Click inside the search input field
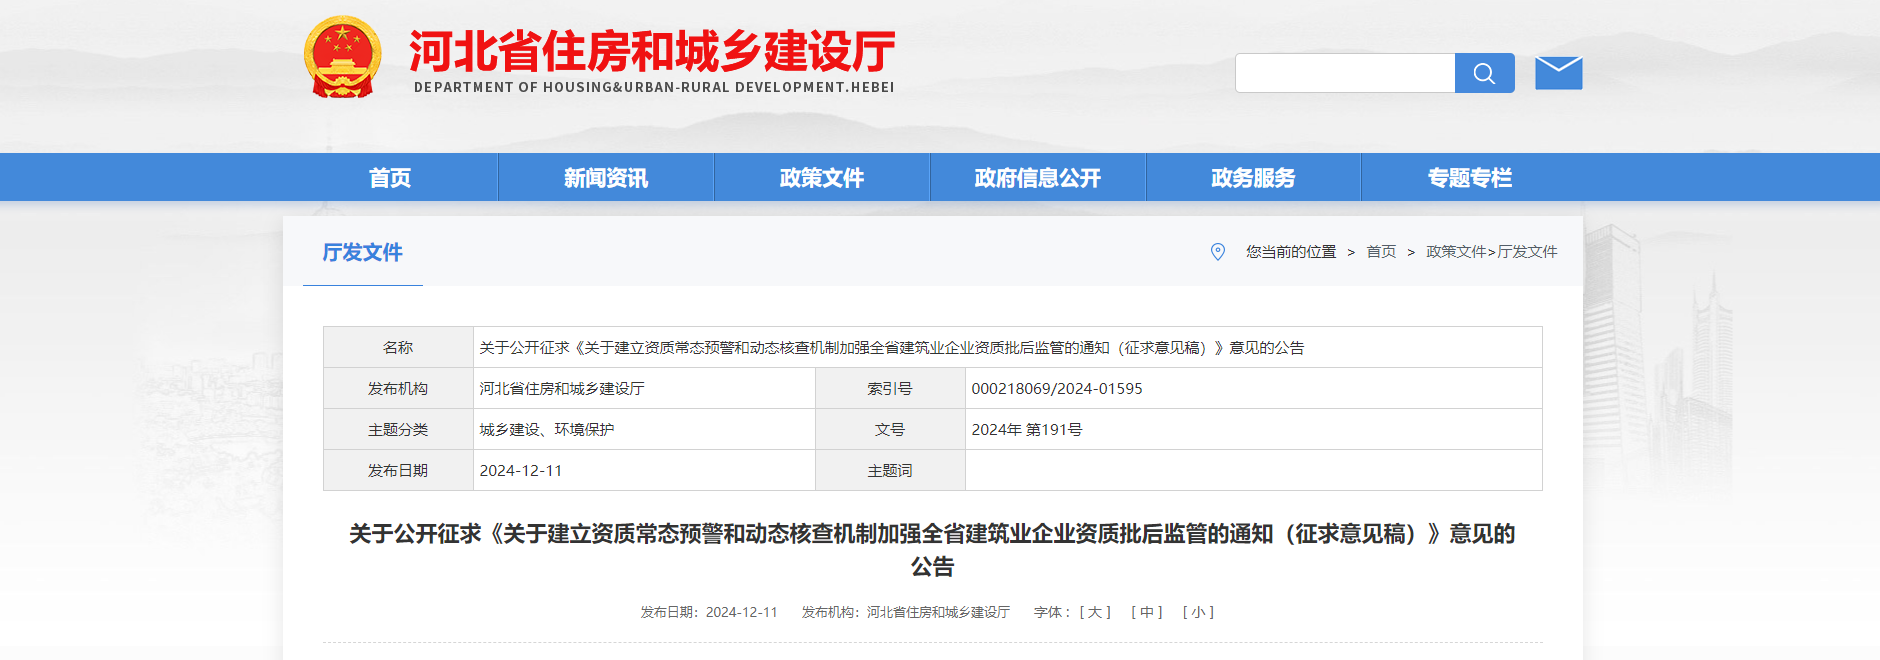The width and height of the screenshot is (1880, 660). tap(1344, 73)
